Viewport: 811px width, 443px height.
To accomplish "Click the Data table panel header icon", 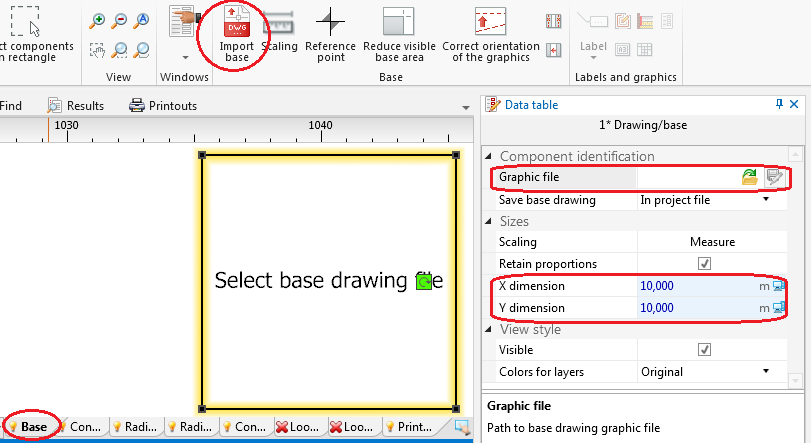I will tap(492, 104).
